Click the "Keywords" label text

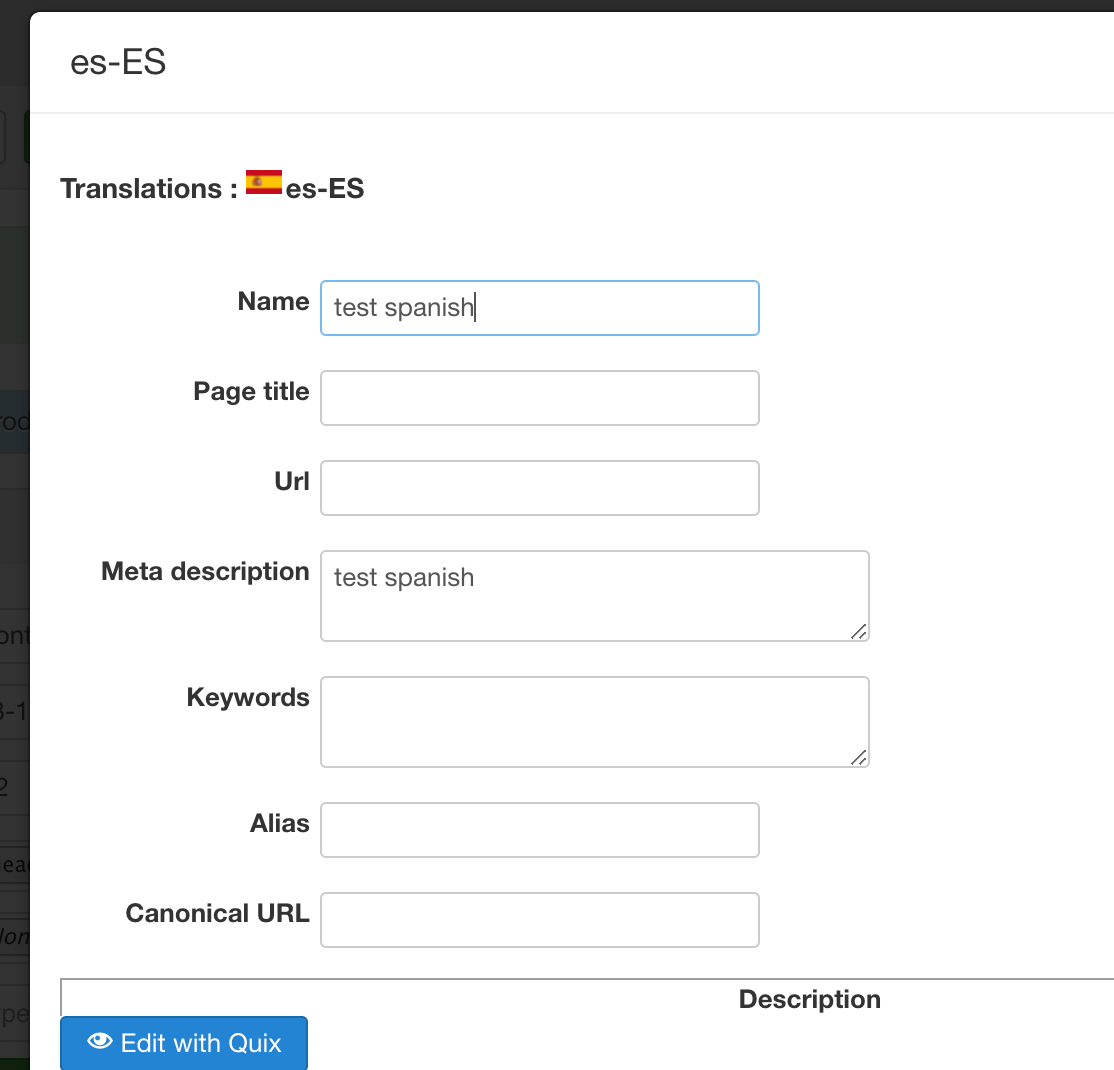(248, 698)
